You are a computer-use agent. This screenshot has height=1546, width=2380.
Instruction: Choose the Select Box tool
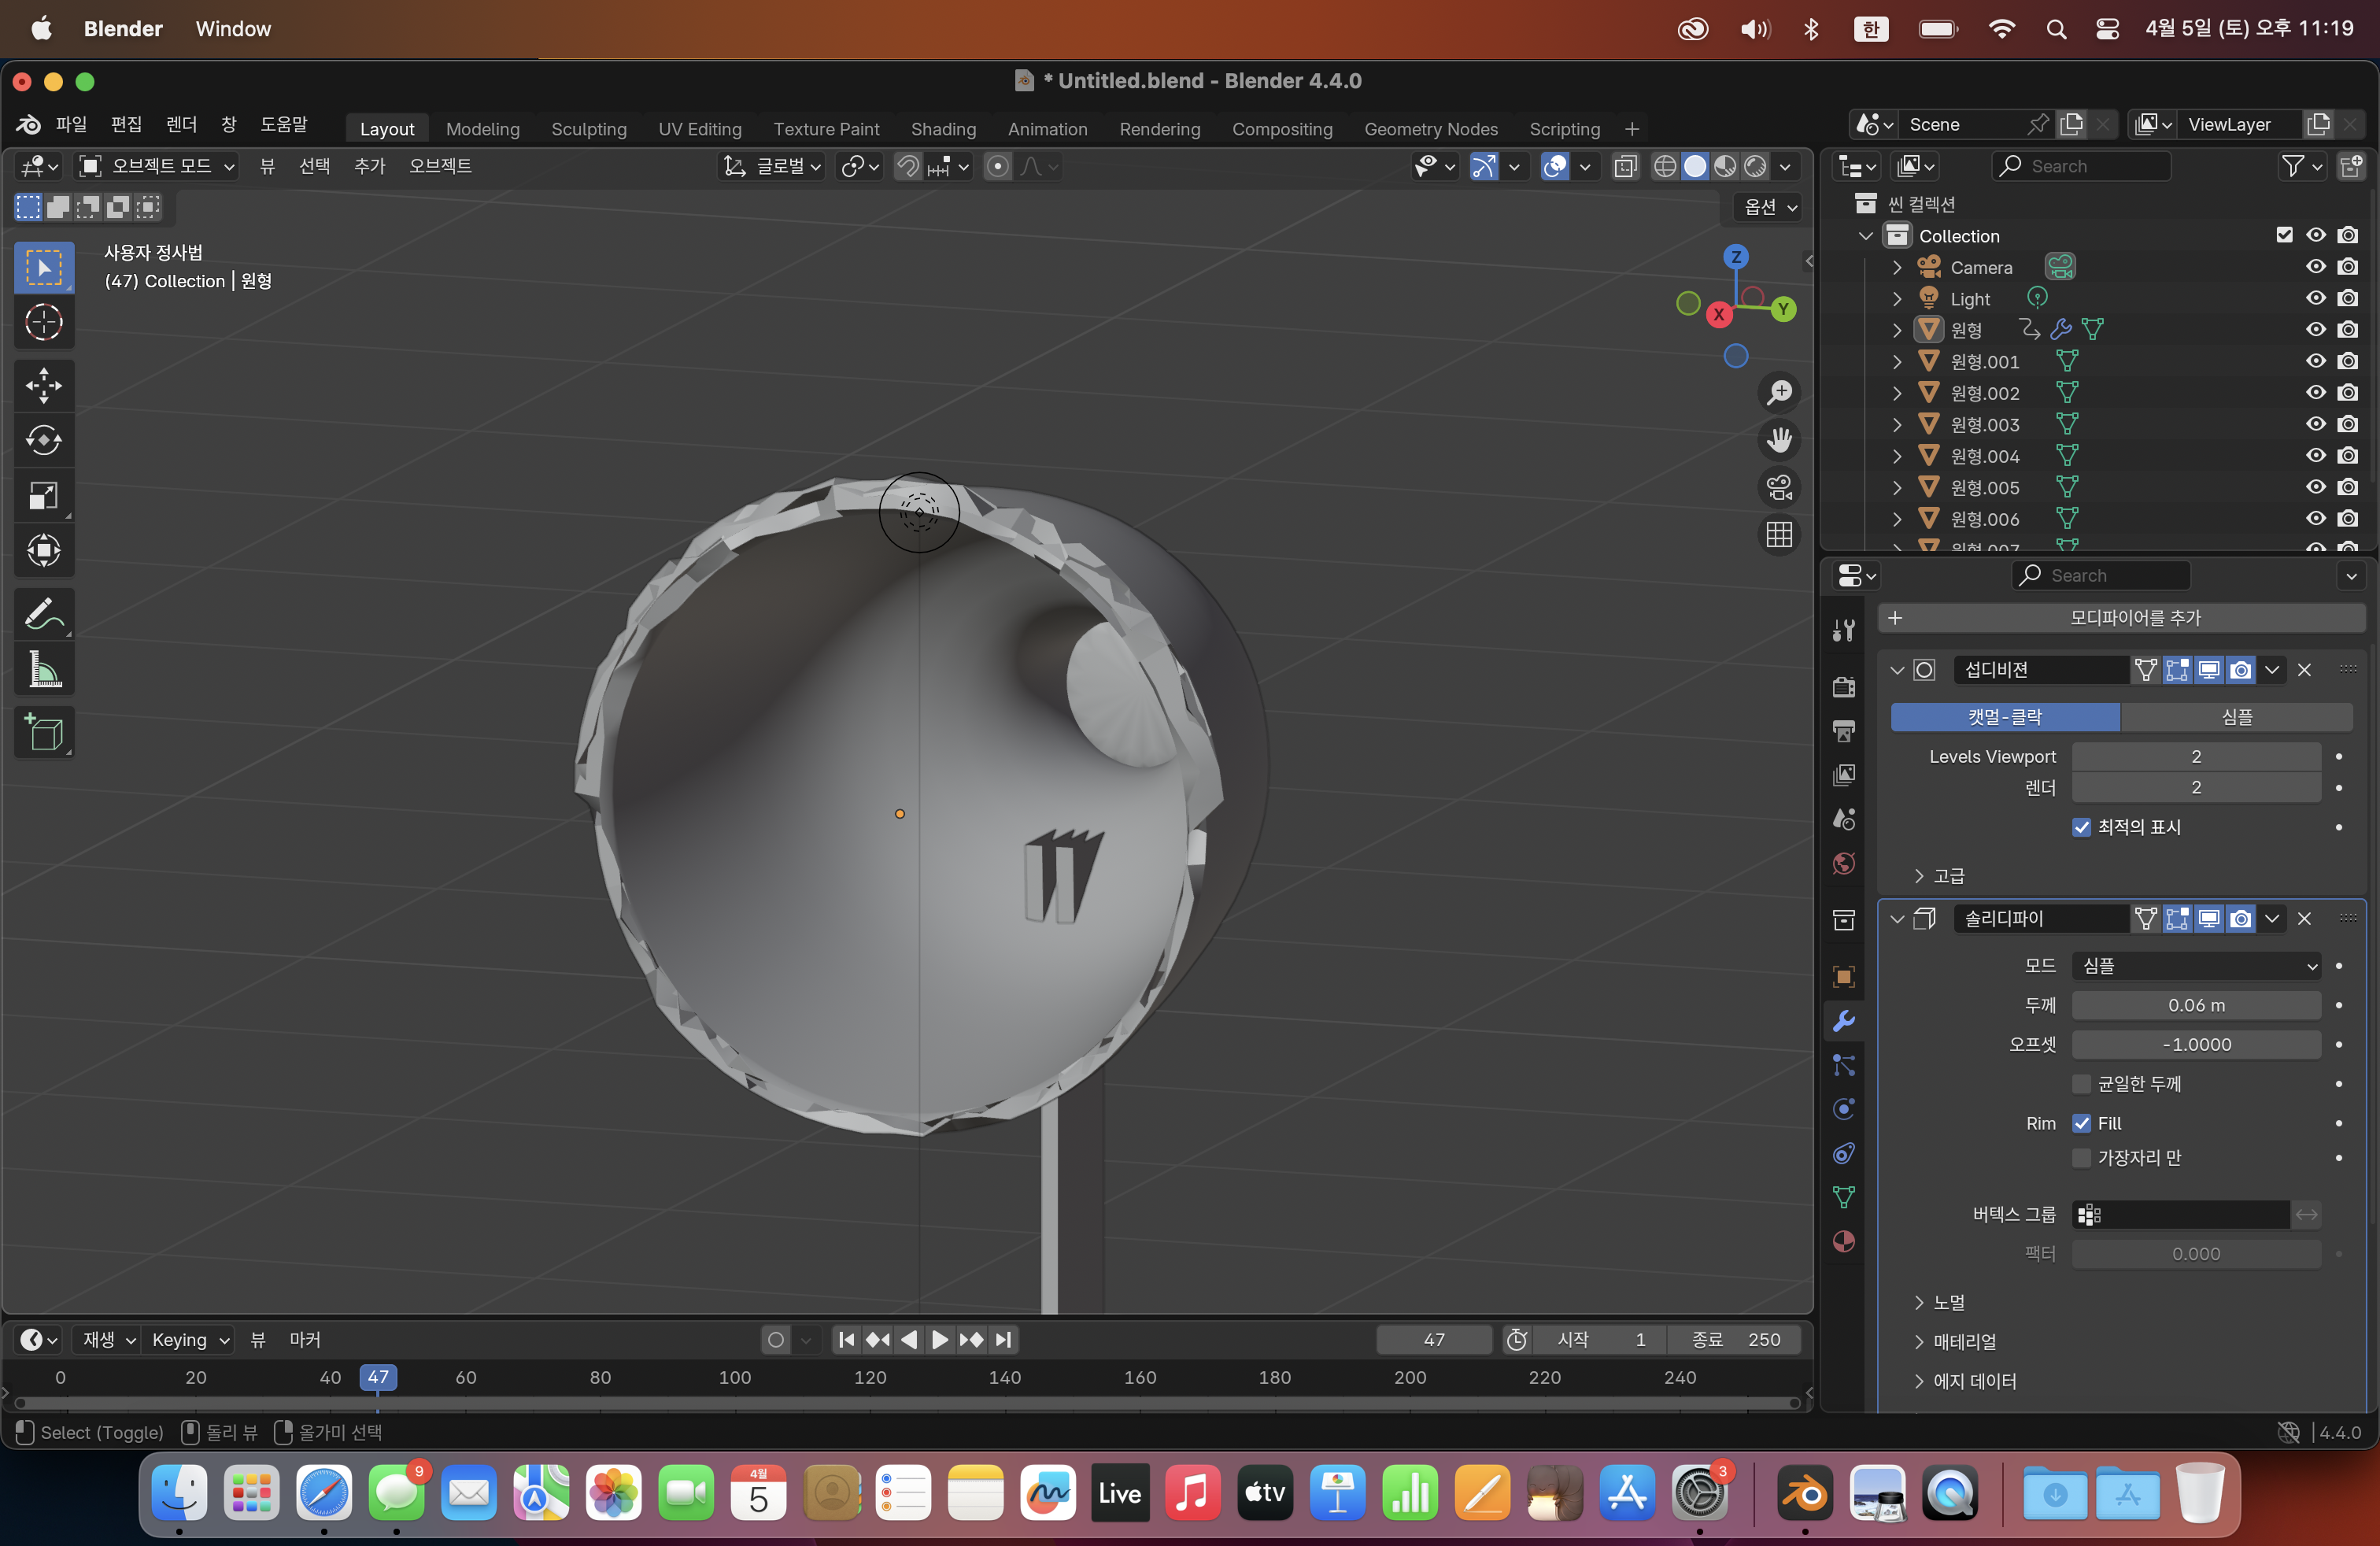click(x=44, y=267)
